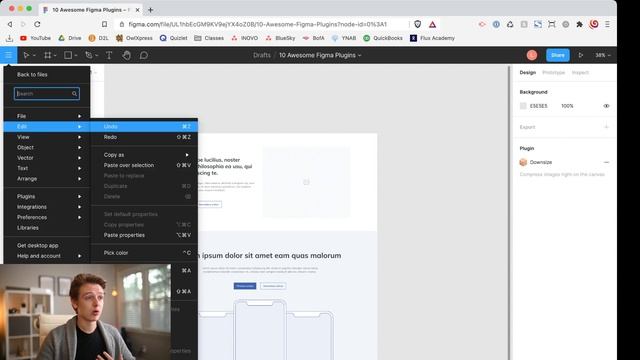
Task: Select the Comment tool
Action: point(144,55)
